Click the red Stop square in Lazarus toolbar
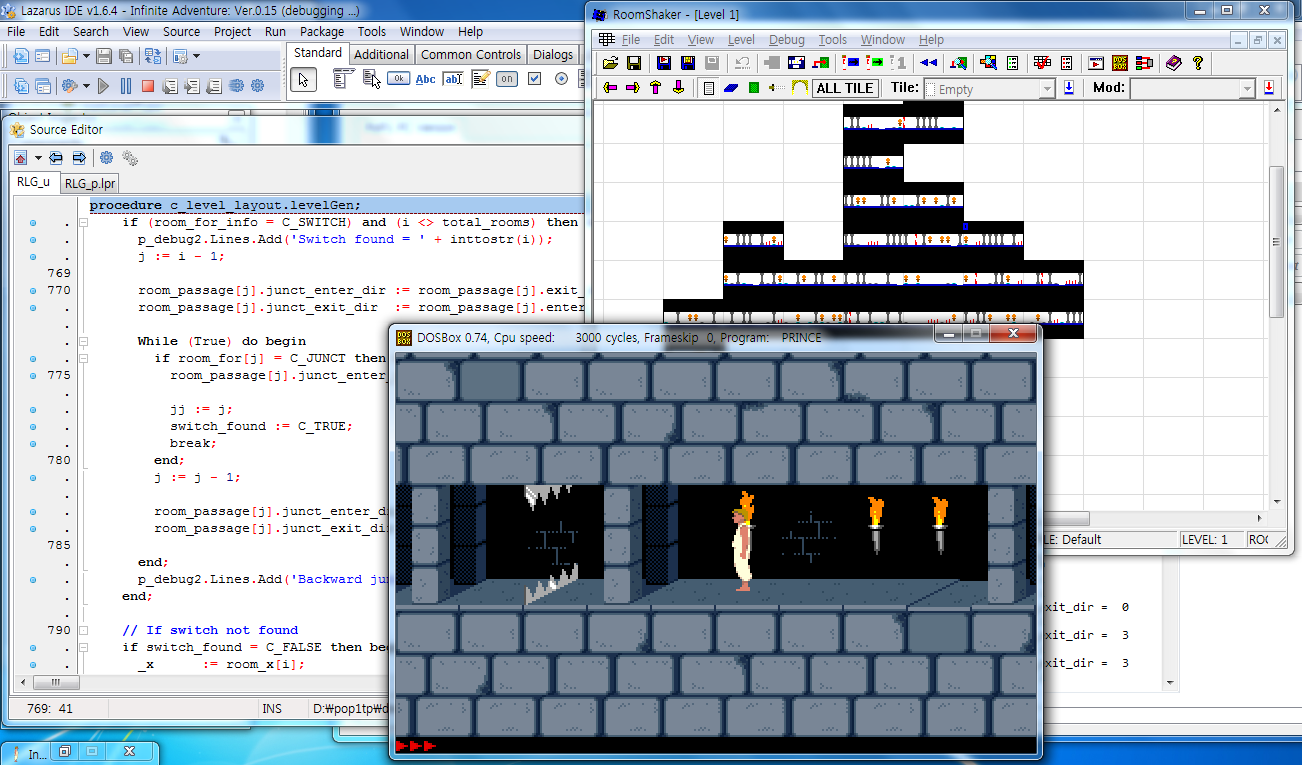Screen dimensions: 1302x765 coord(148,86)
